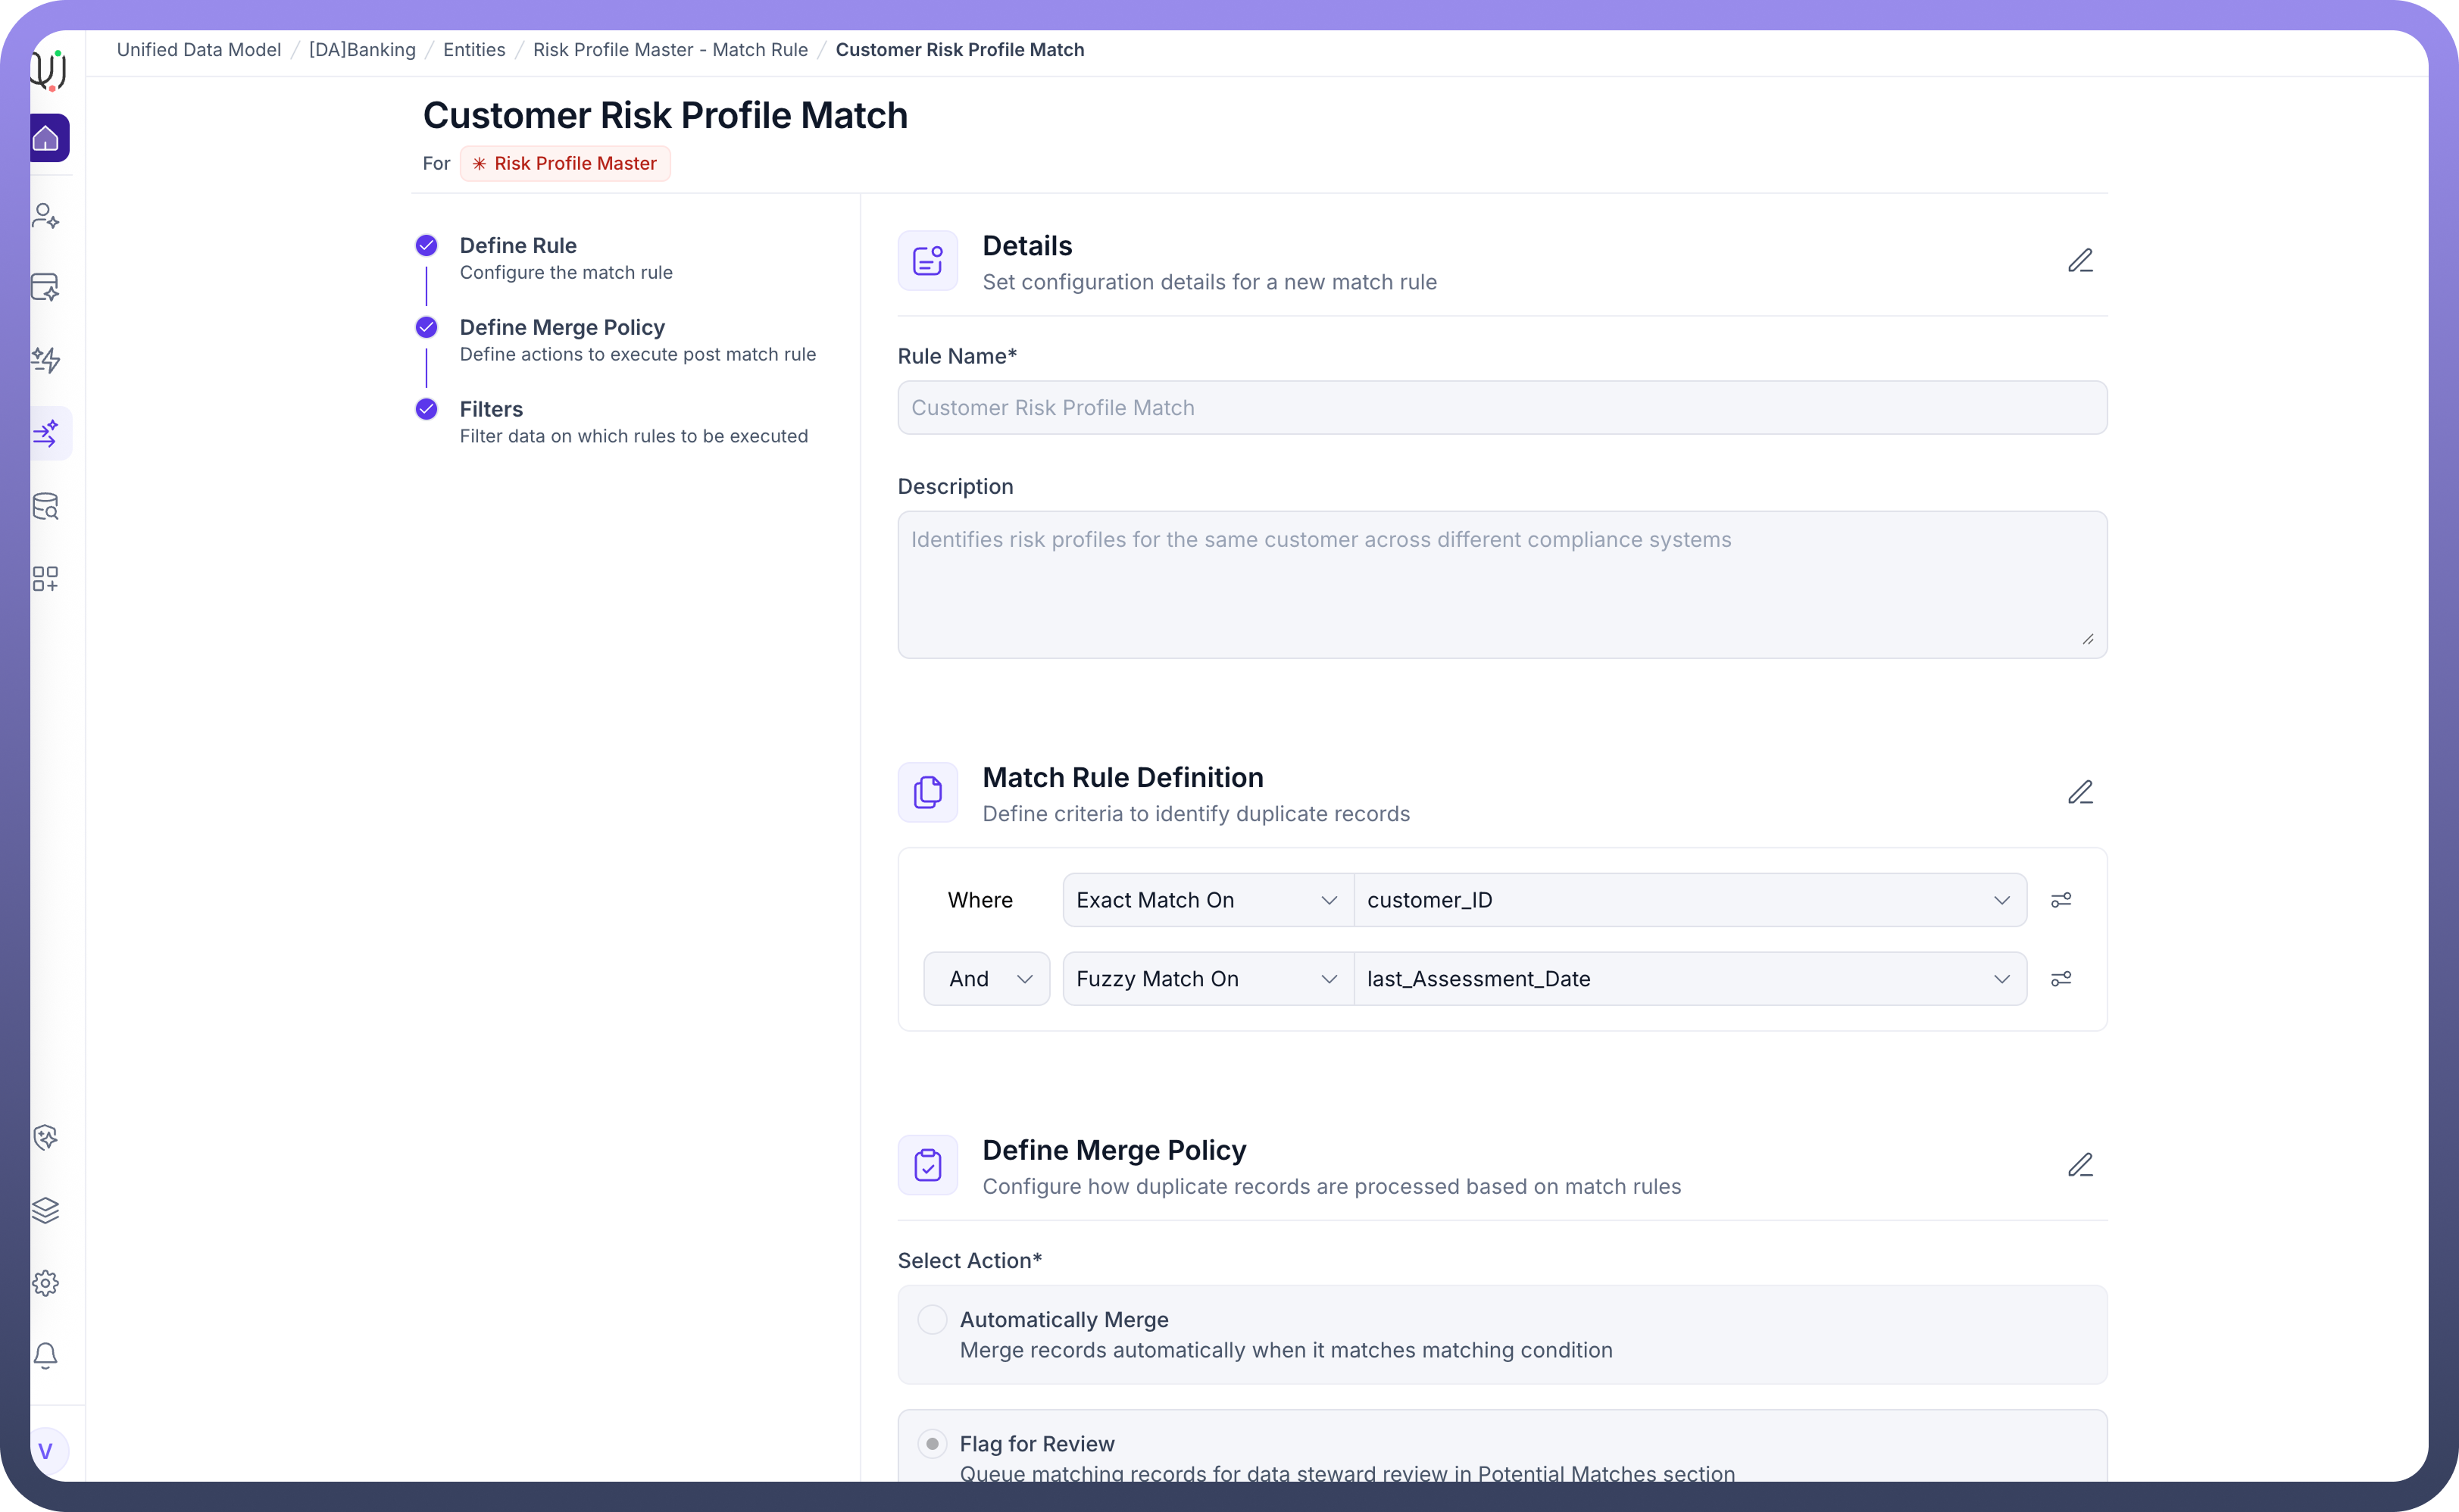Viewport: 2459px width, 1512px height.
Task: Click edit pencil for Define Merge Policy
Action: click(x=2080, y=1165)
